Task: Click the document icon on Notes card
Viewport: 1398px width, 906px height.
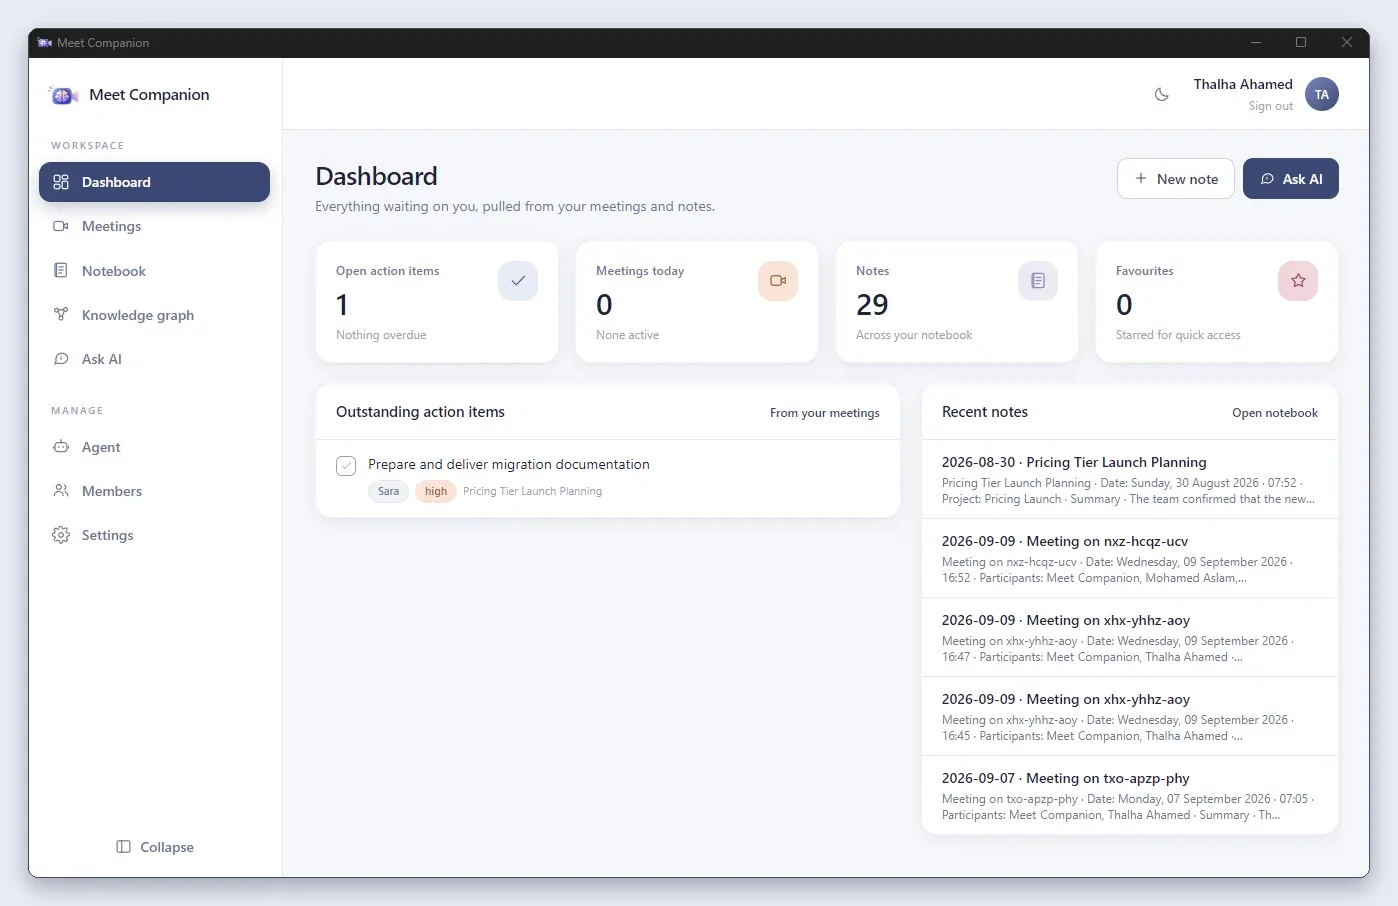Action: point(1038,281)
